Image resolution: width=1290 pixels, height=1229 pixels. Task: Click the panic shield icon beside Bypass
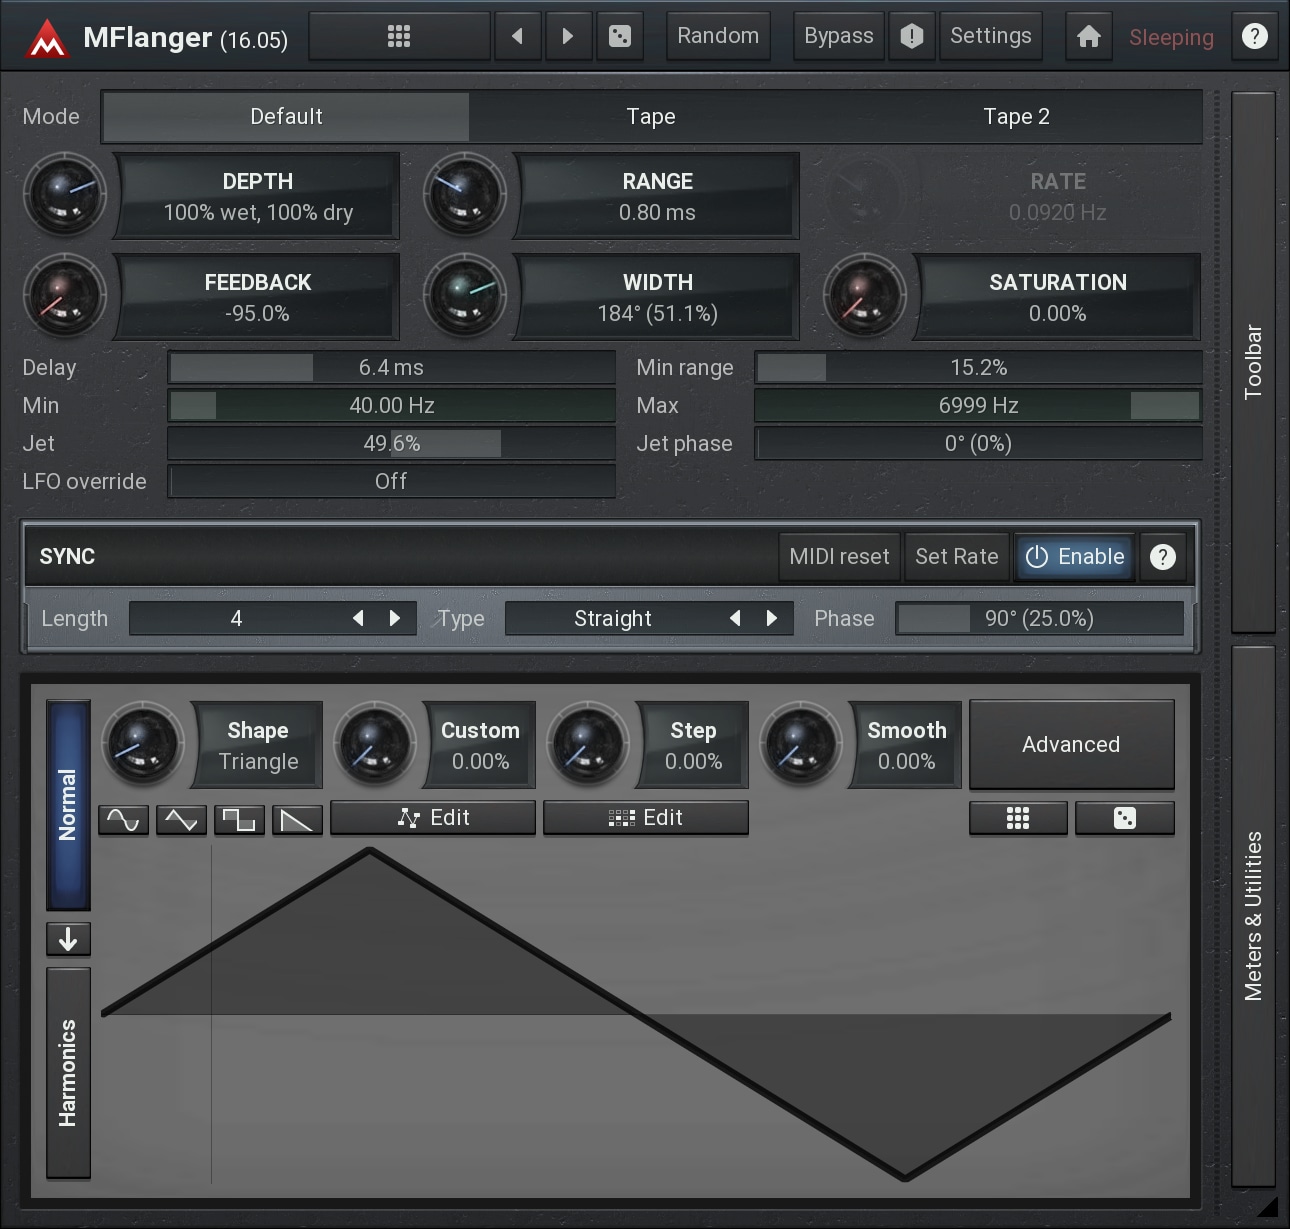[911, 37]
